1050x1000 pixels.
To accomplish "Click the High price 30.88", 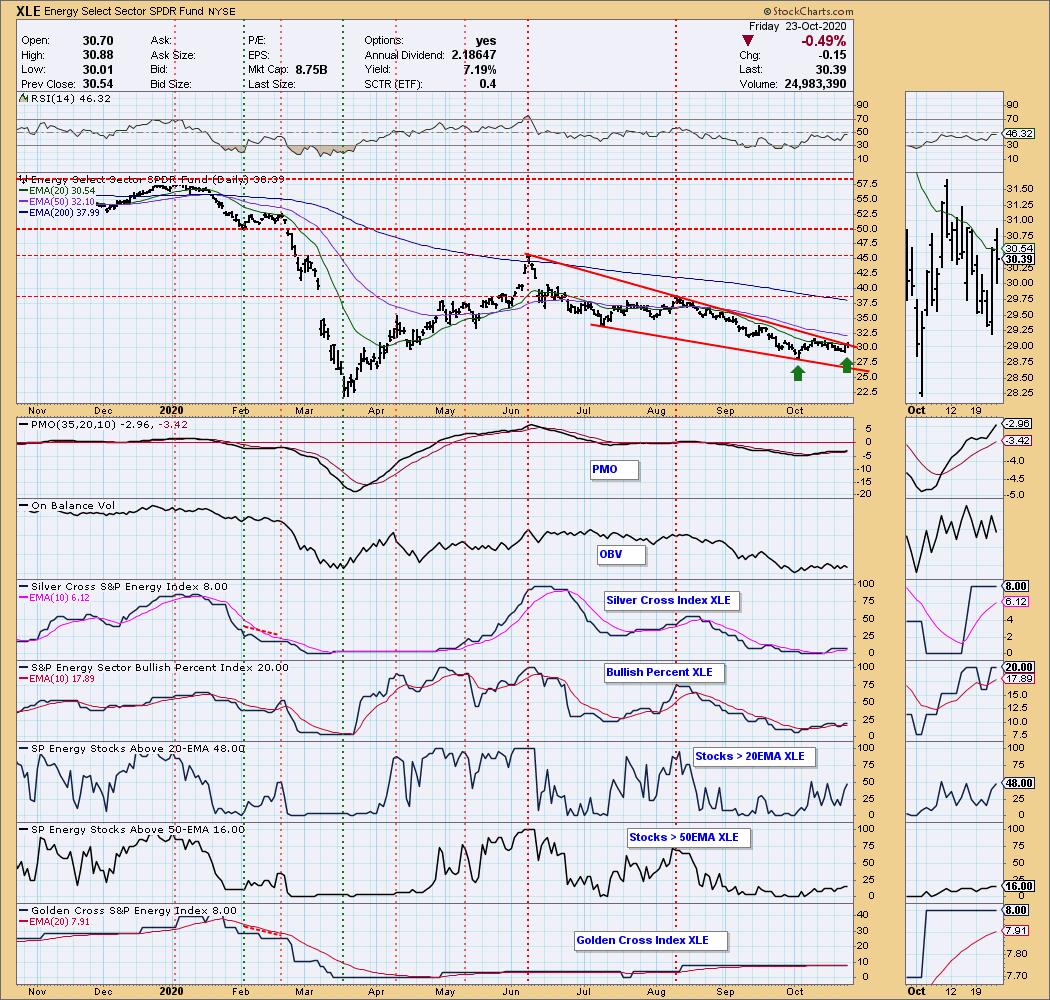I will (98, 55).
